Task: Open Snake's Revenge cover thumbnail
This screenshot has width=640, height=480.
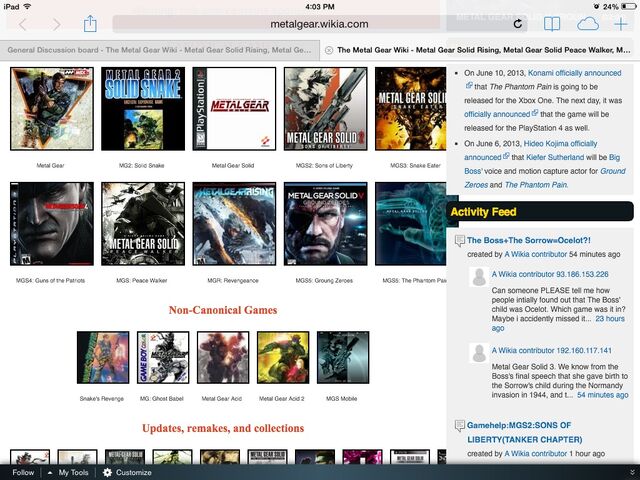Action: pyautogui.click(x=103, y=357)
